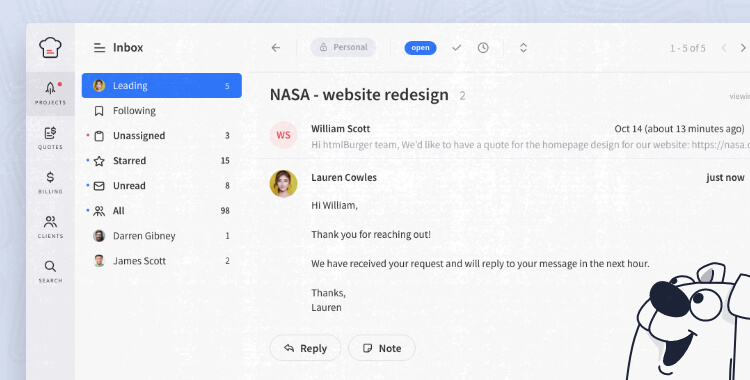Click the Search magnifier icon
Image resolution: width=750 pixels, height=380 pixels.
(x=50, y=266)
